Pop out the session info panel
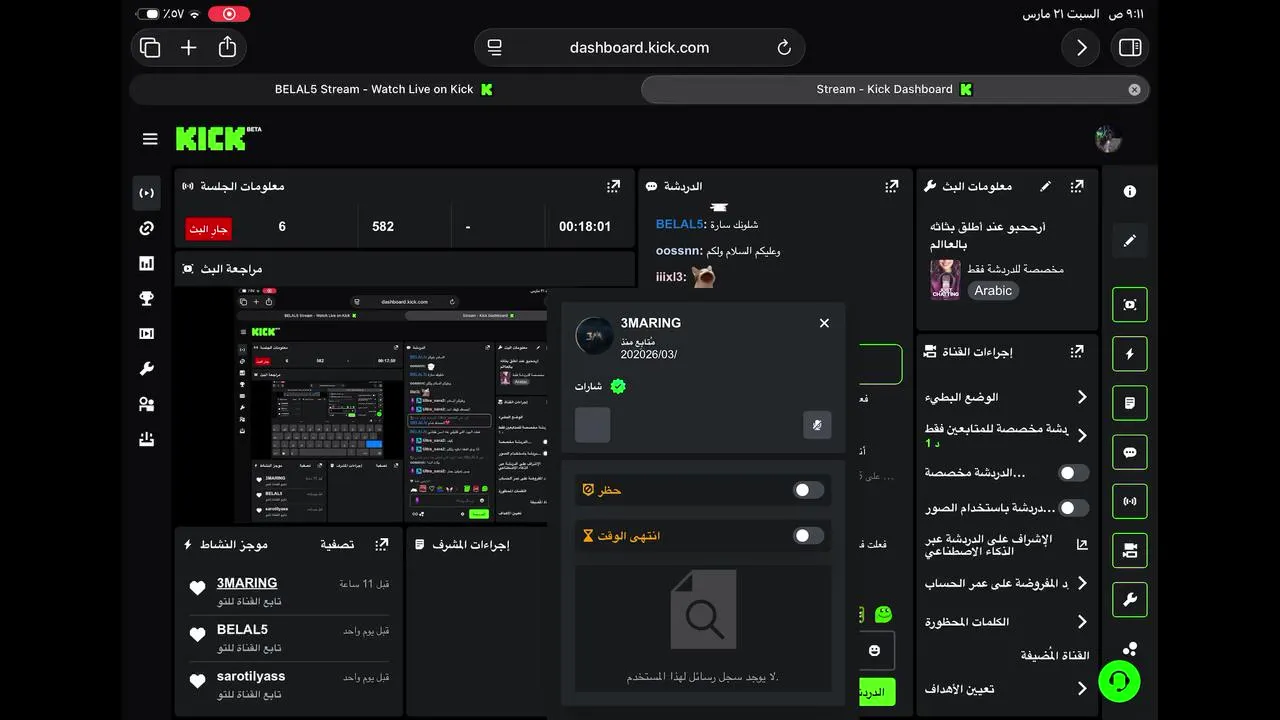 click(x=614, y=186)
